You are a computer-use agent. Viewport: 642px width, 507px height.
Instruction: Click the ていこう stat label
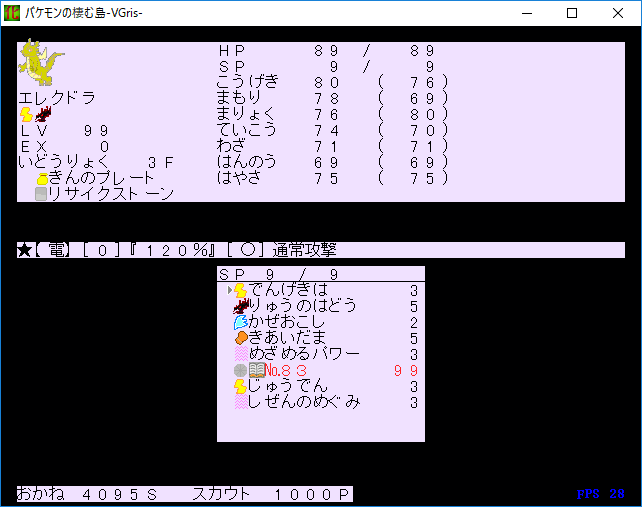[246, 130]
